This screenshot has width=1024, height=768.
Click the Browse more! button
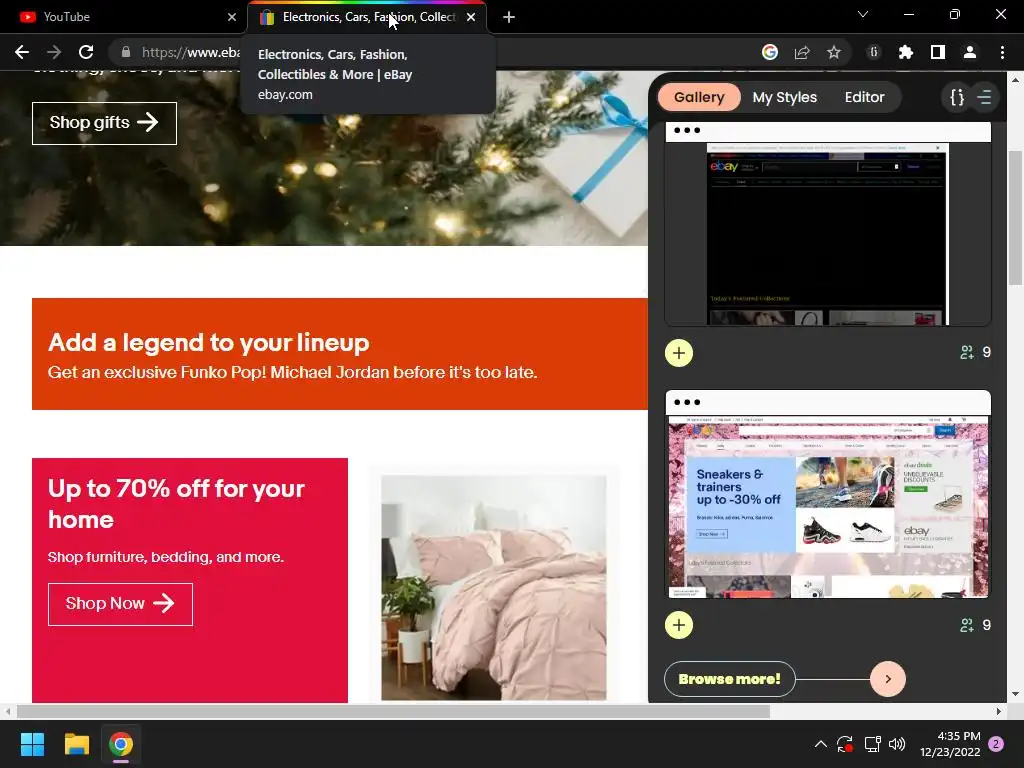coord(729,679)
